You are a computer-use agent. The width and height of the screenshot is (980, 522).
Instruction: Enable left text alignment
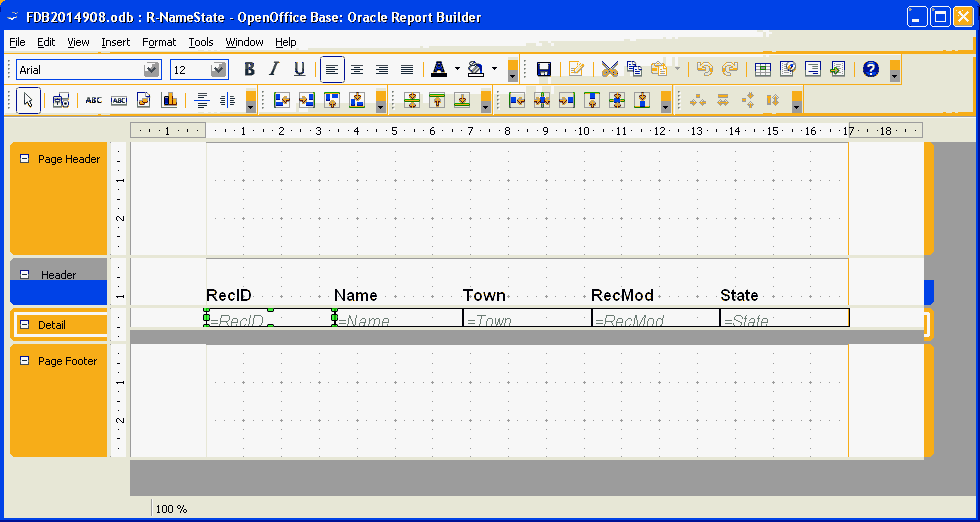[x=332, y=69]
